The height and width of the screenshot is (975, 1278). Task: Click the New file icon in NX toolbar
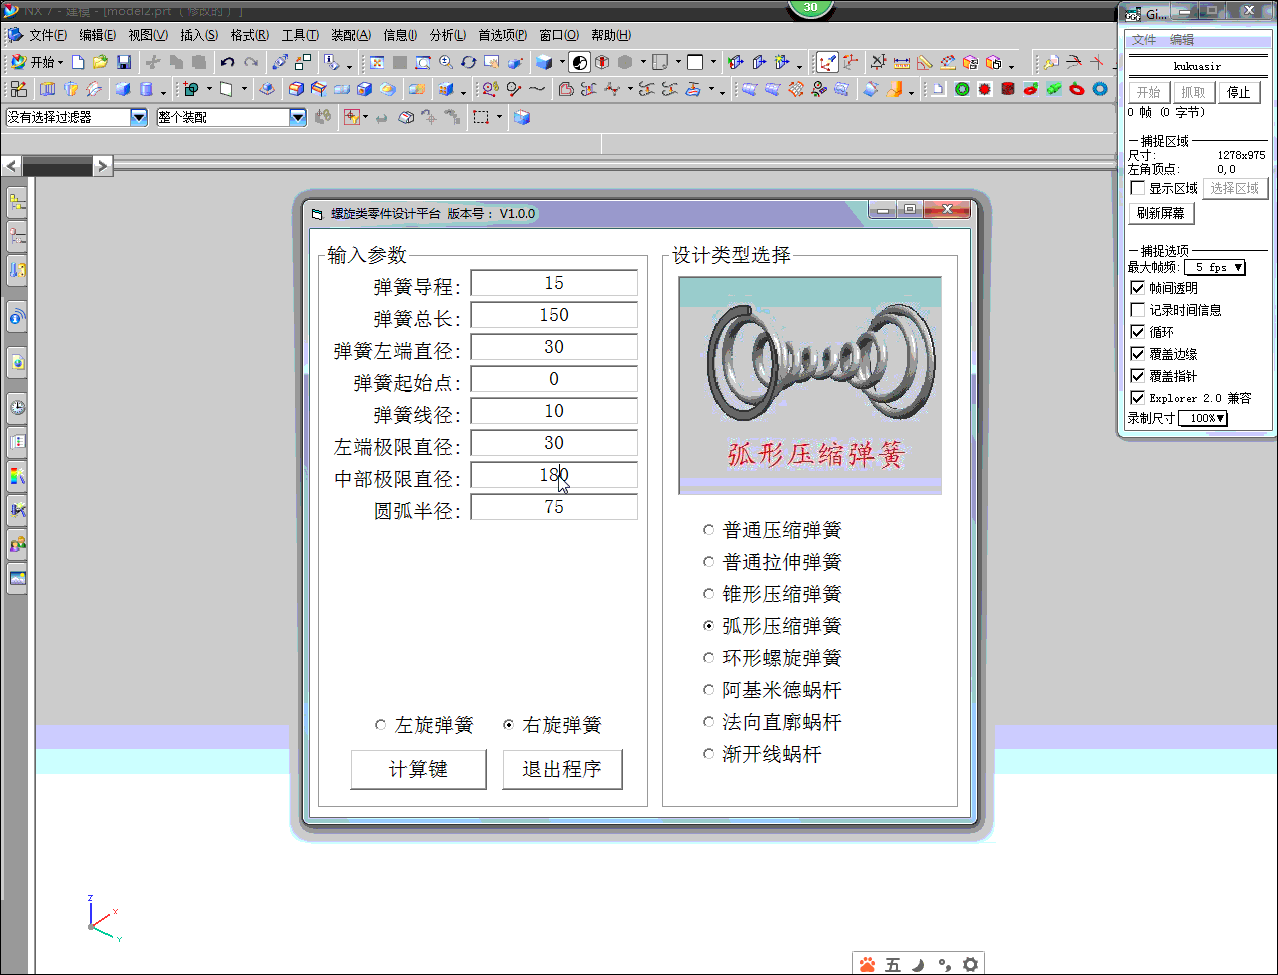(x=78, y=62)
